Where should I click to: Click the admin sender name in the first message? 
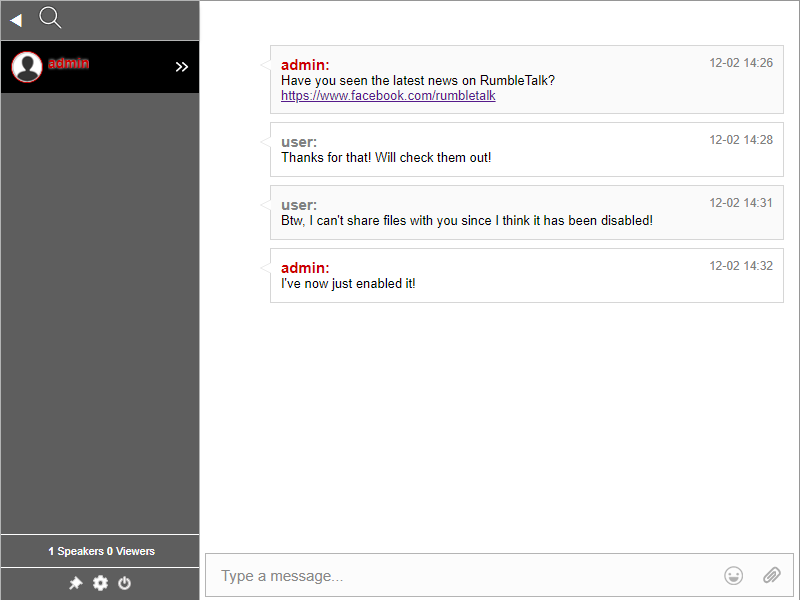(304, 65)
